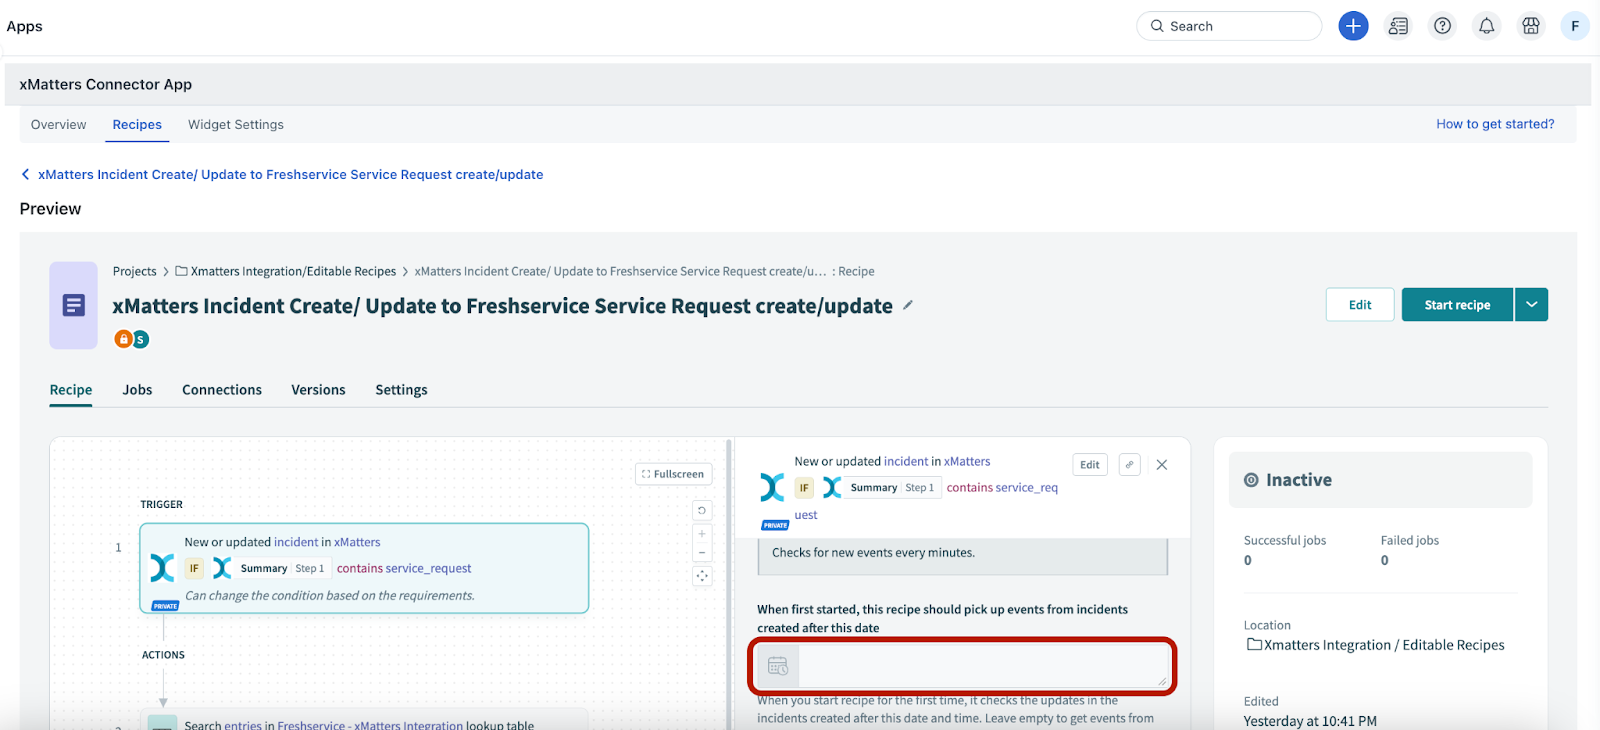Click the xMatters link in detail panel header
Image resolution: width=1600 pixels, height=730 pixels.
tap(967, 462)
